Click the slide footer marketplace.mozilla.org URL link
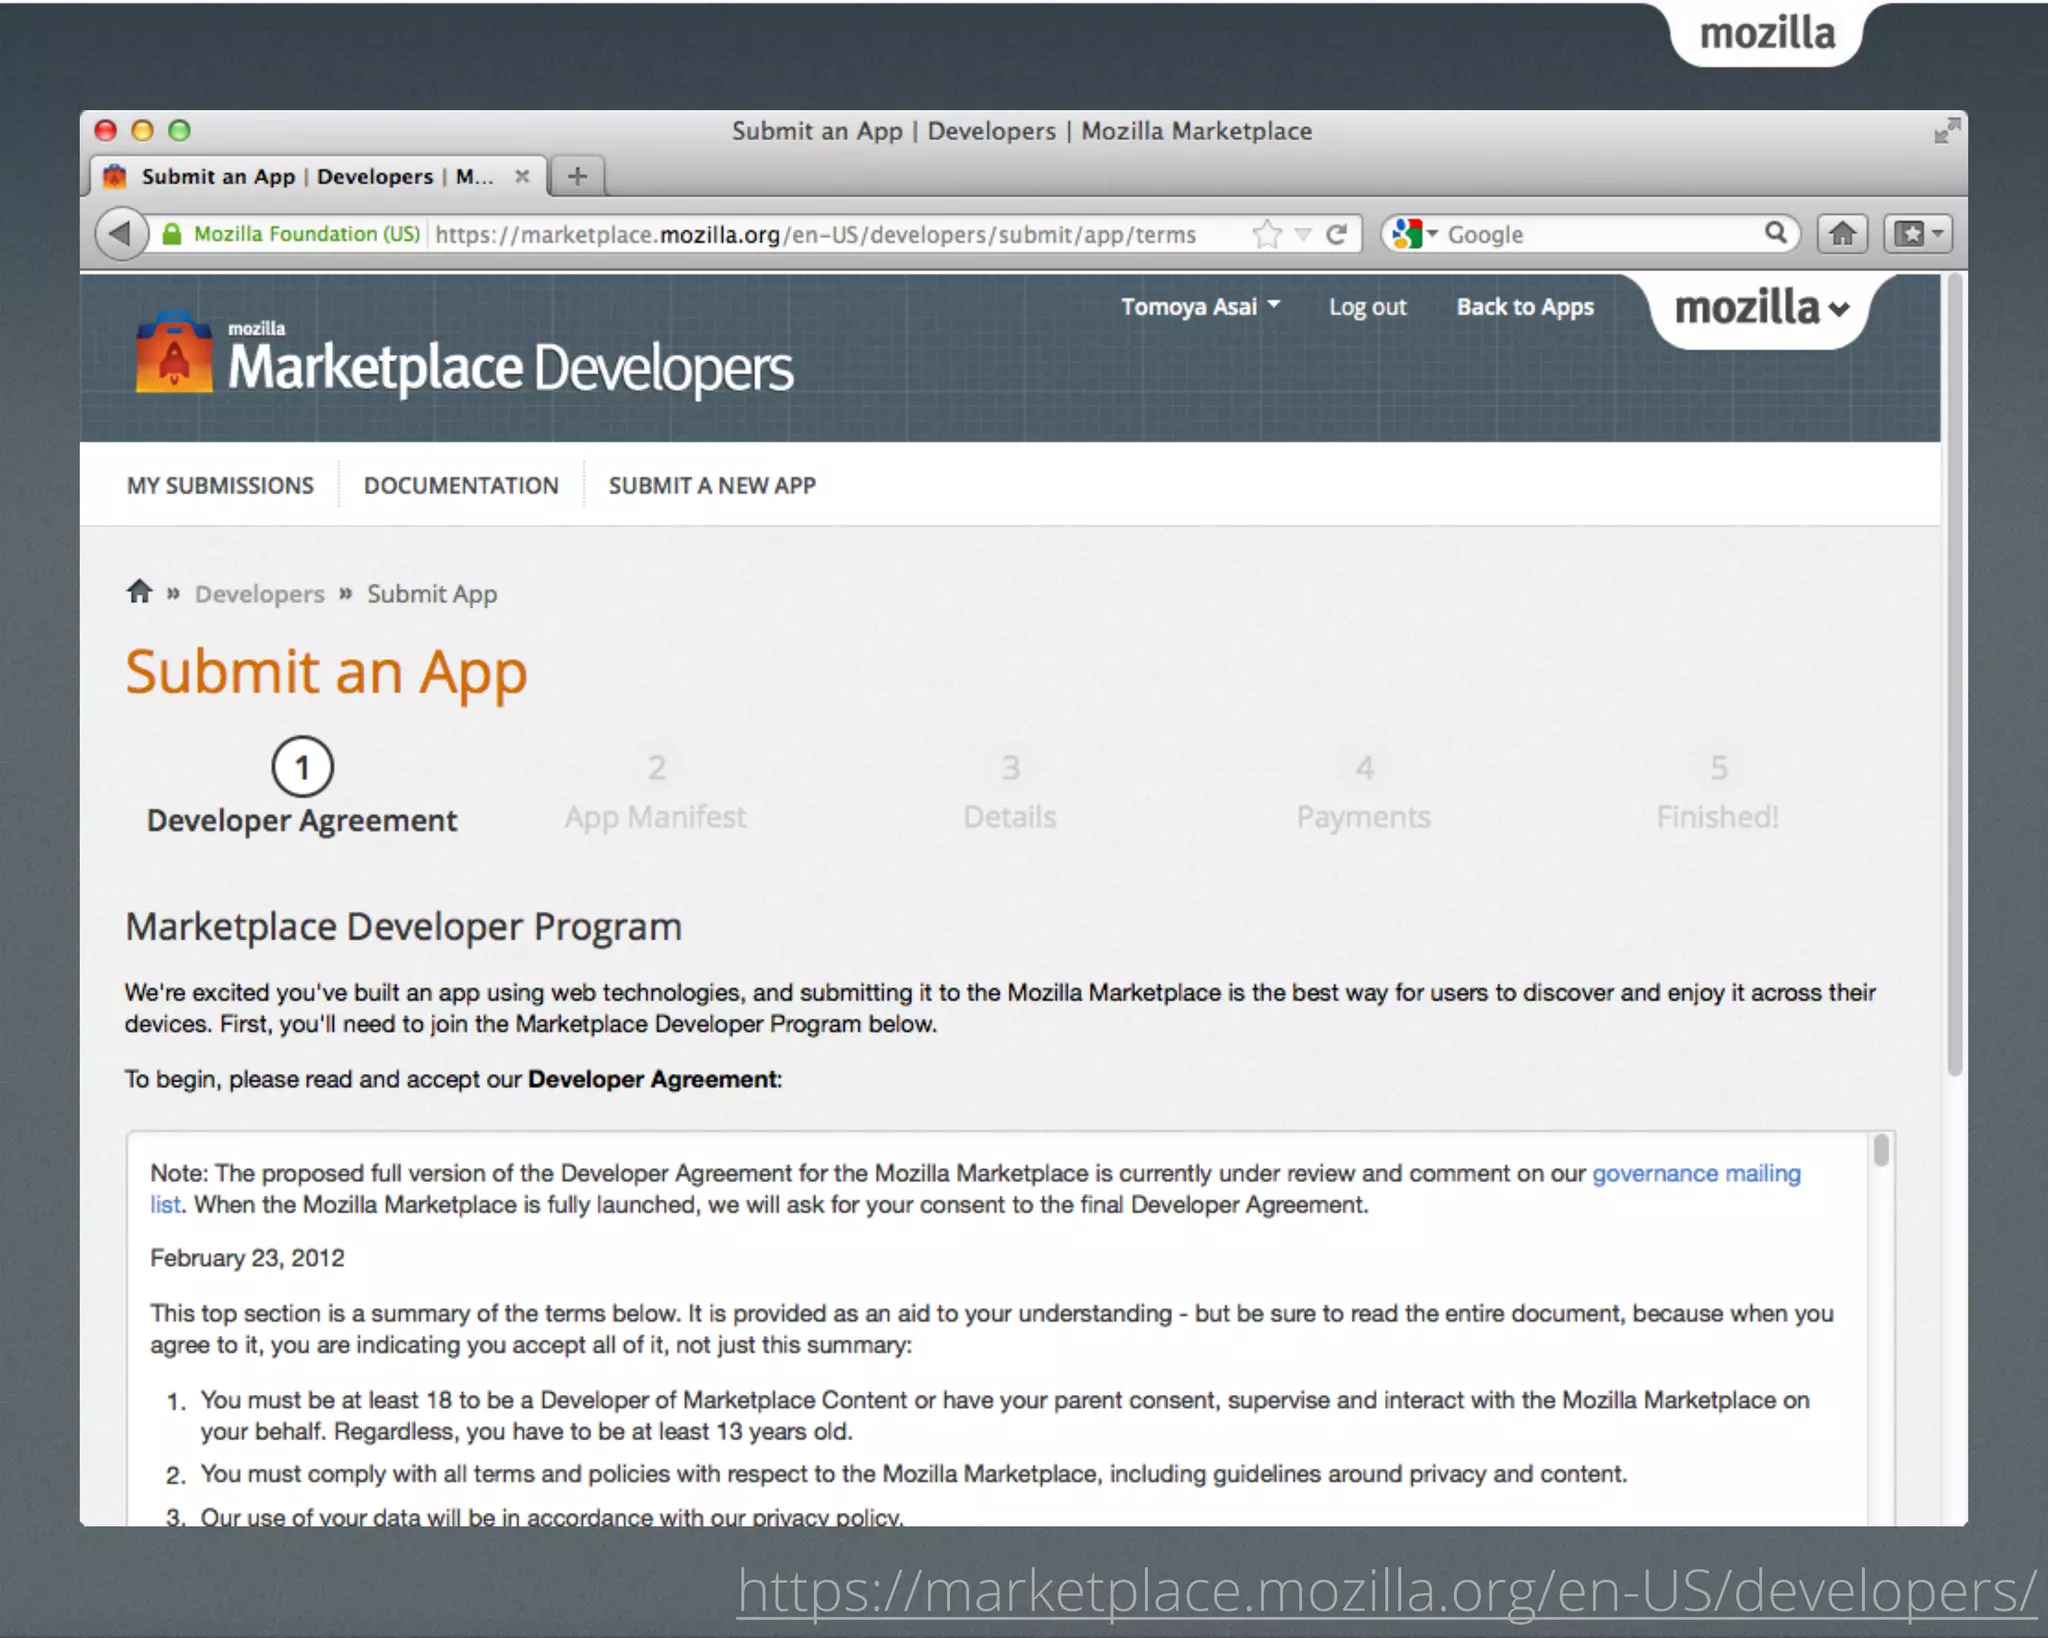2048x1638 pixels. (x=1387, y=1591)
